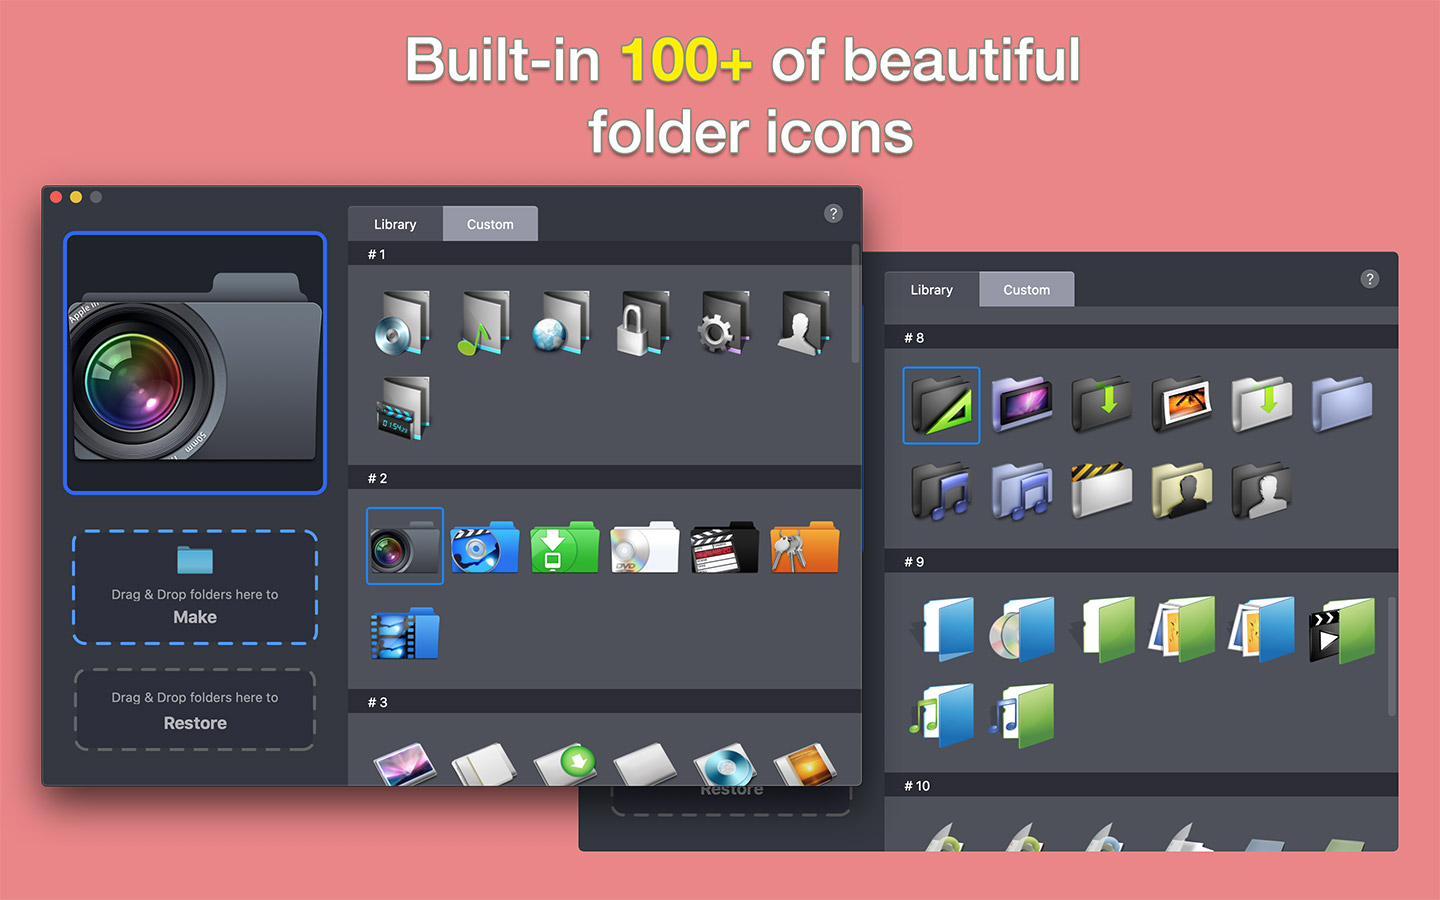Pick the blue book folder with CD

point(1022,629)
